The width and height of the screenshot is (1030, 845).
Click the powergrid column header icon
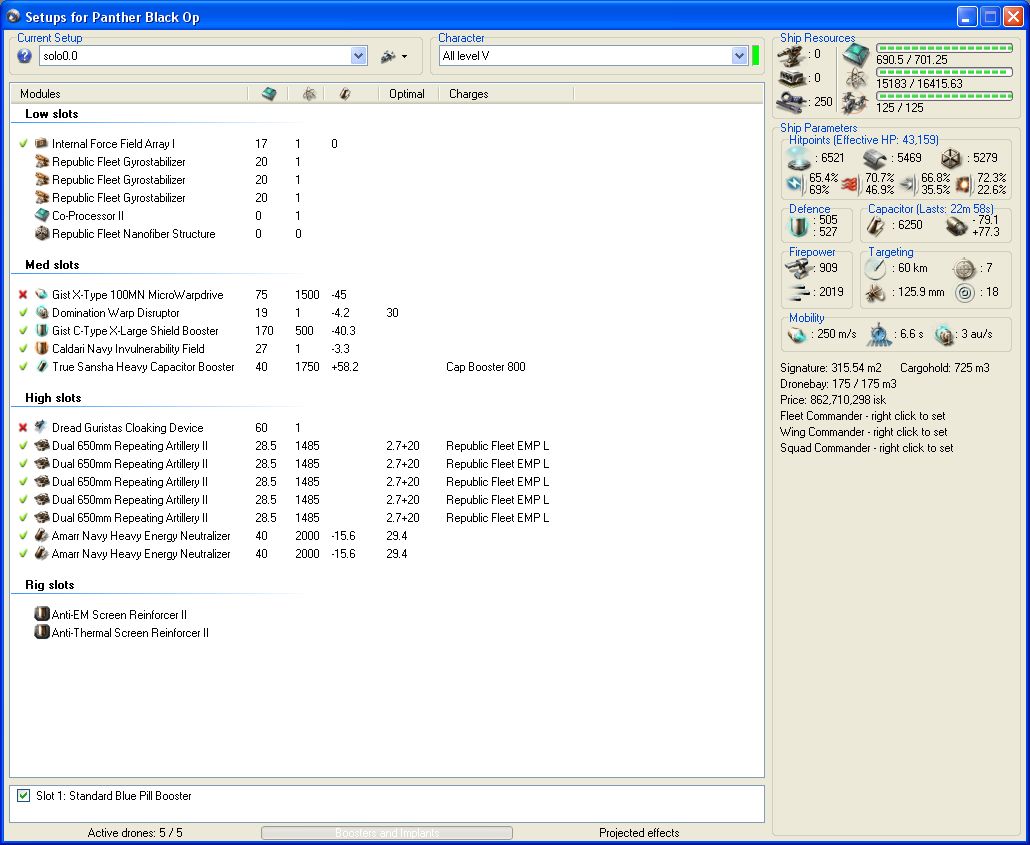[309, 94]
